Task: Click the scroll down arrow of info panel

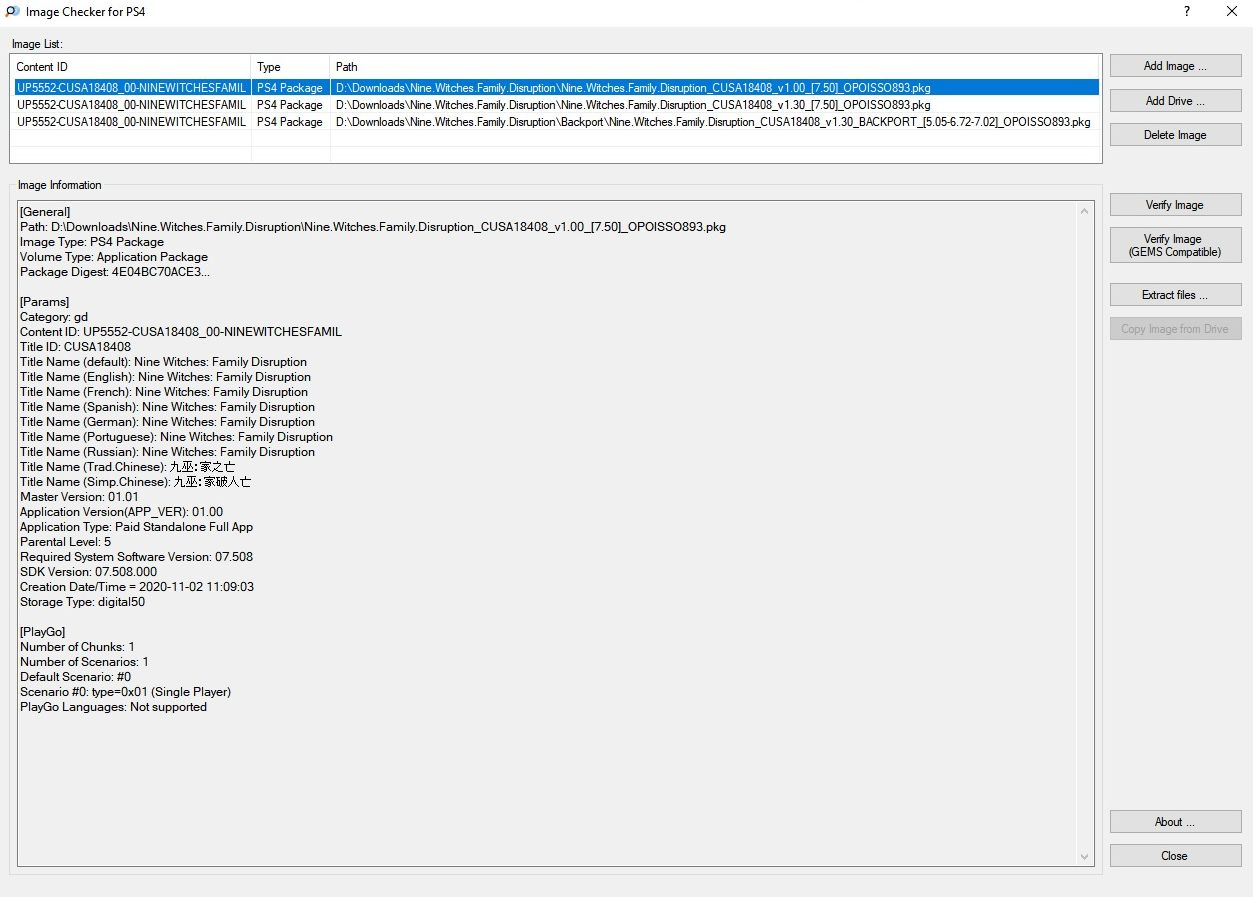Action: [1085, 857]
